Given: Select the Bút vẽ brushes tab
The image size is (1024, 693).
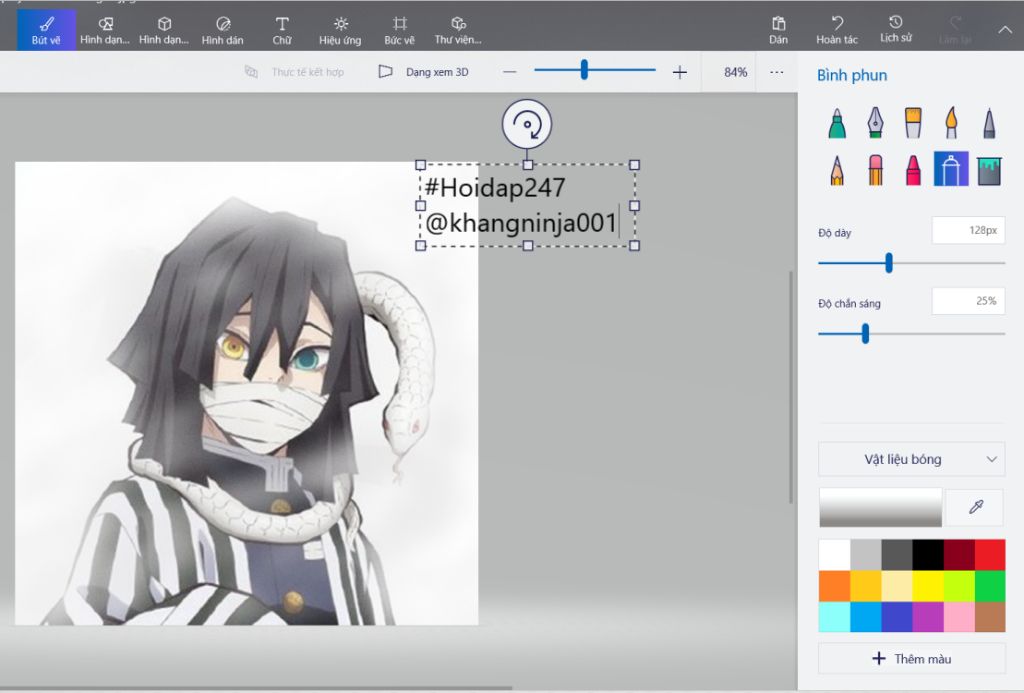Looking at the screenshot, I should 46,30.
